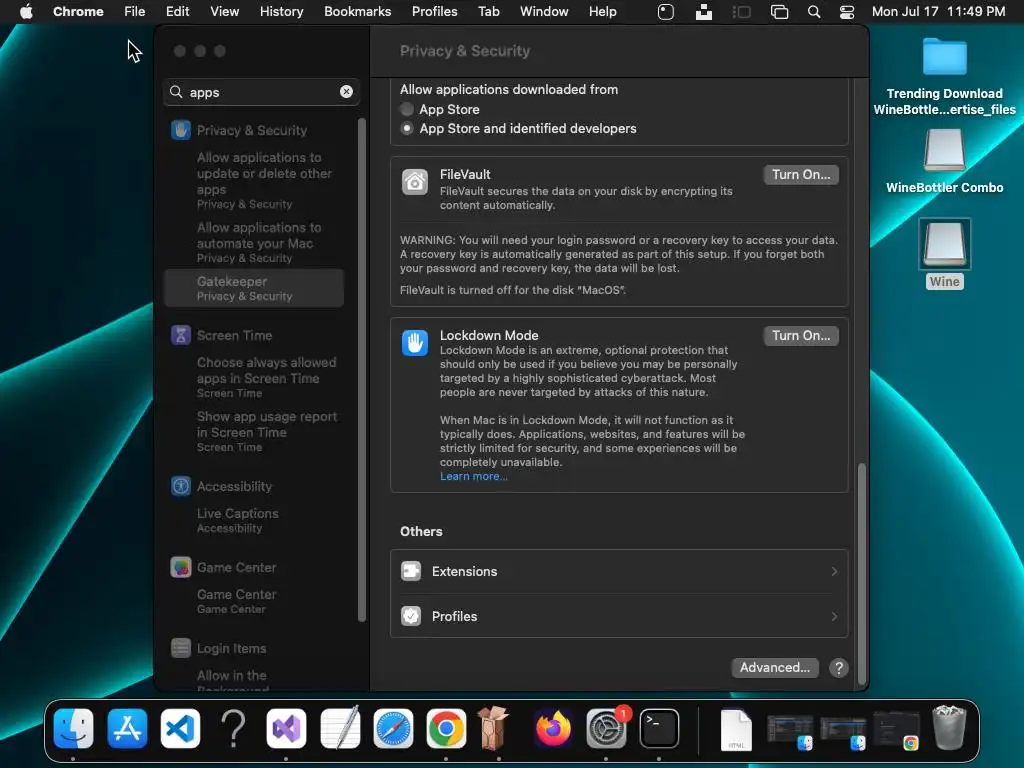Image resolution: width=1024 pixels, height=768 pixels.
Task: Open Google Chrome from the Dock
Action: 446,728
